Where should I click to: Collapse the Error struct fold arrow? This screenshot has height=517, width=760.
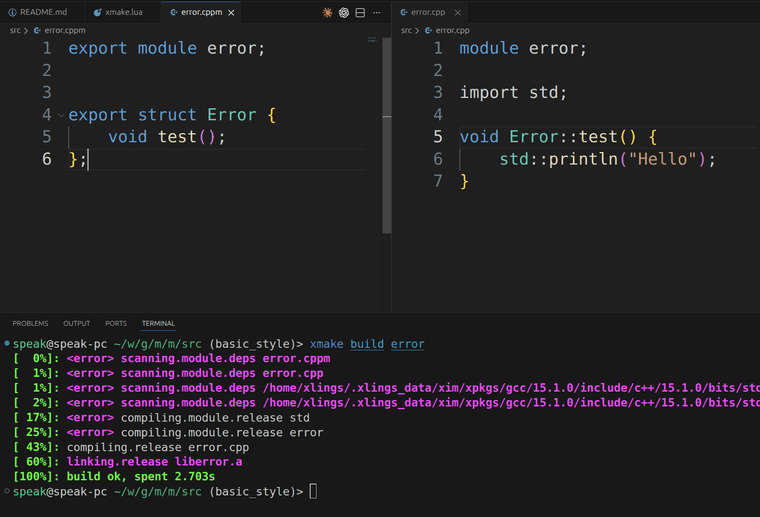[60, 115]
